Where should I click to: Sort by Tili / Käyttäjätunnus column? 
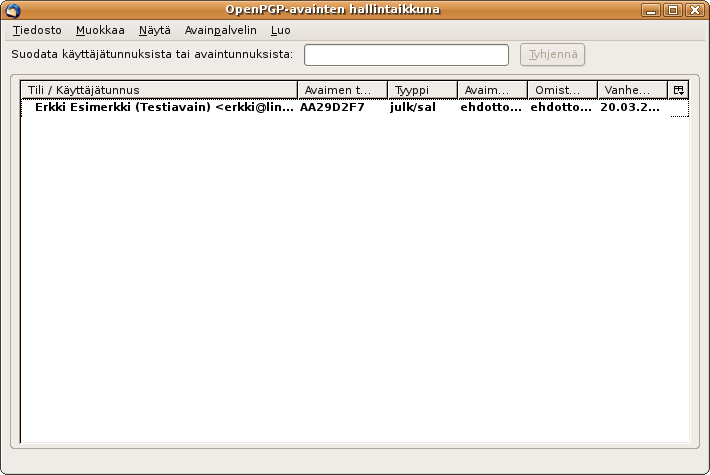[159, 89]
